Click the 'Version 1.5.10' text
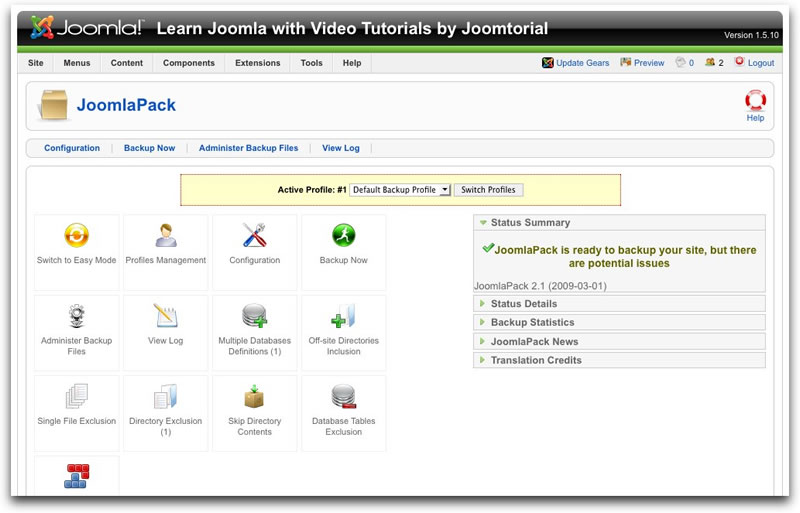 point(751,35)
